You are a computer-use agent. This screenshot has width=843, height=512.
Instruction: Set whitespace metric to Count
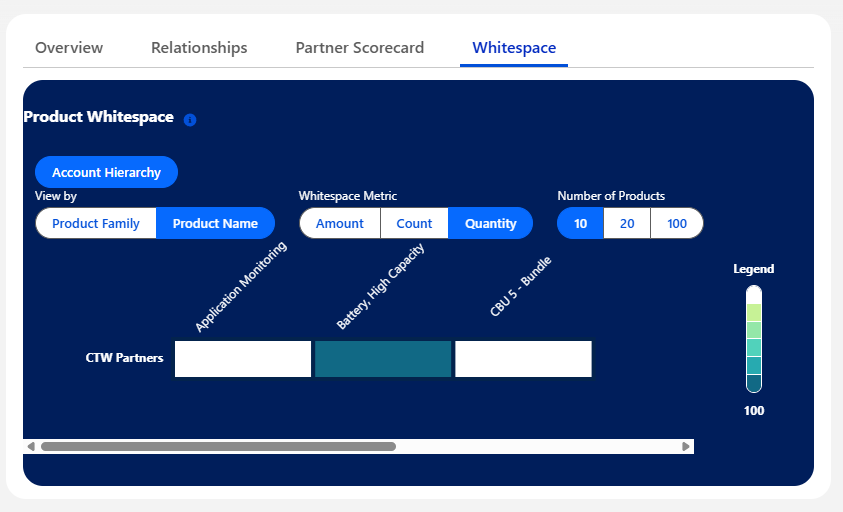(x=414, y=223)
